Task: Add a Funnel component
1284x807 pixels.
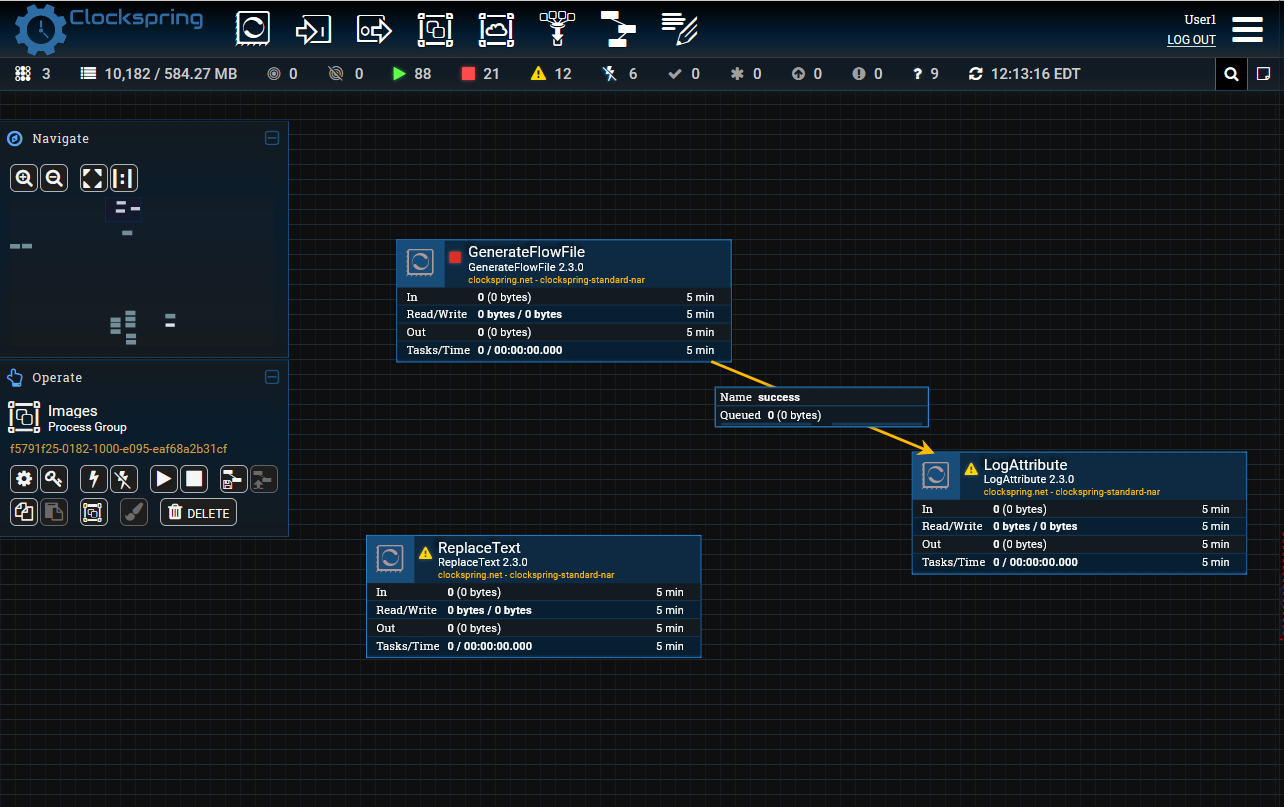Action: [557, 29]
